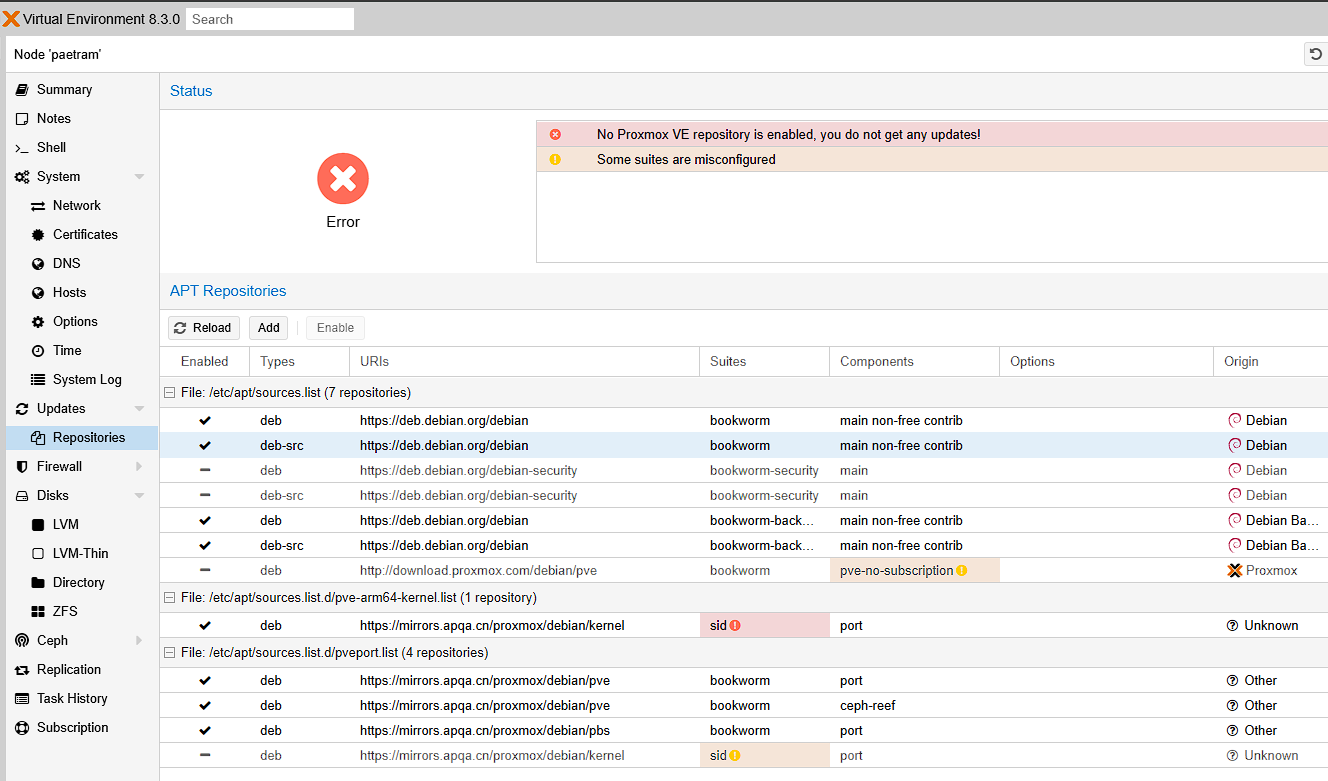Click the Reload button
Image resolution: width=1328 pixels, height=781 pixels.
pyautogui.click(x=204, y=328)
